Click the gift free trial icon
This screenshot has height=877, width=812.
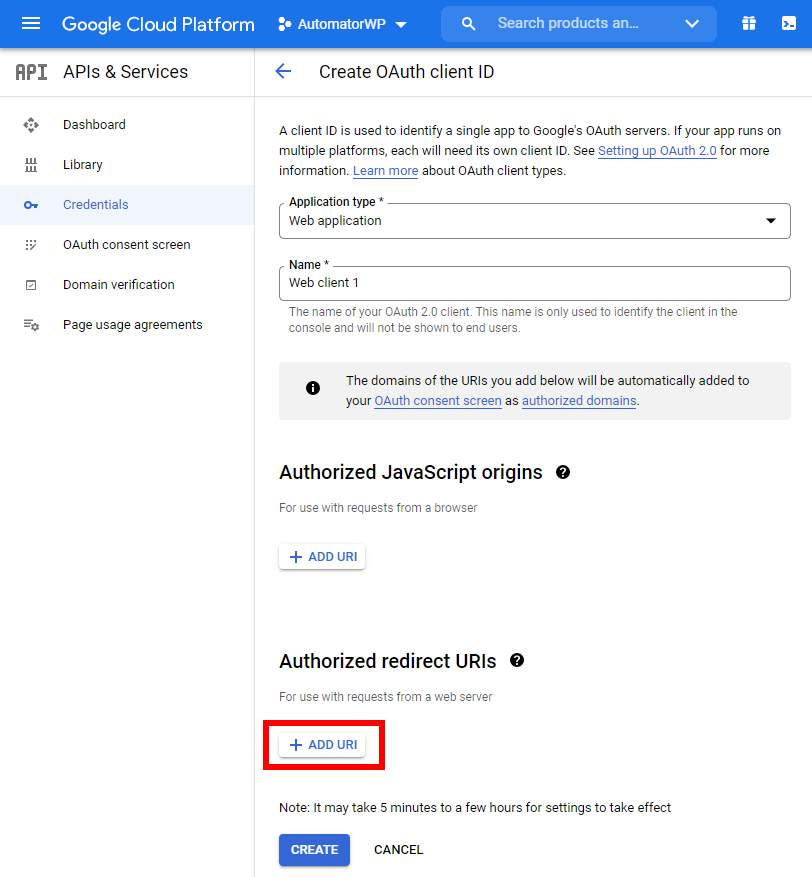click(x=749, y=23)
